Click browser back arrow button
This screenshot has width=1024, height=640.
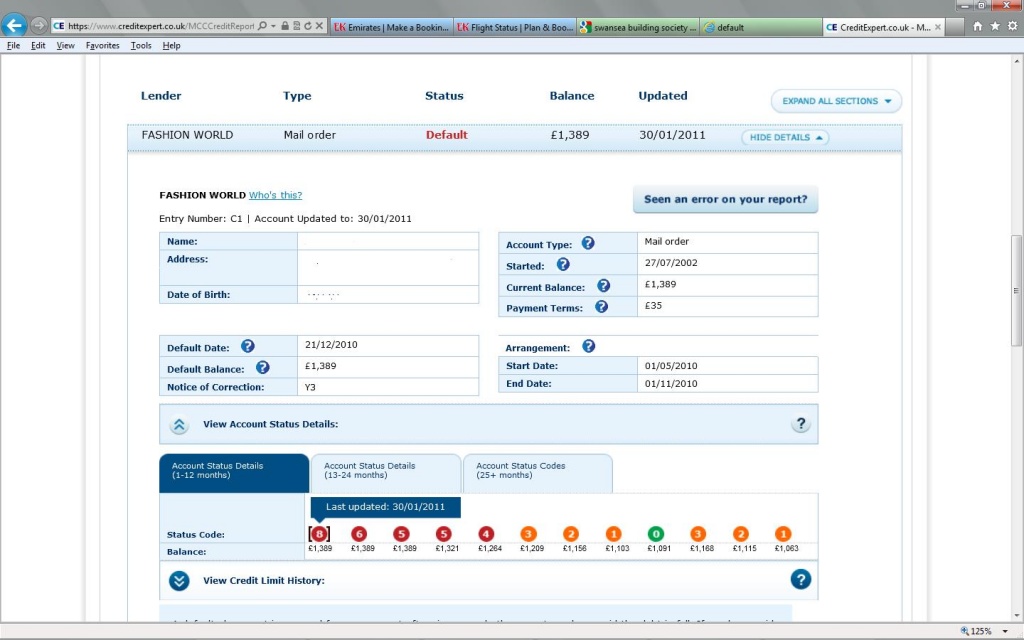click(15, 25)
